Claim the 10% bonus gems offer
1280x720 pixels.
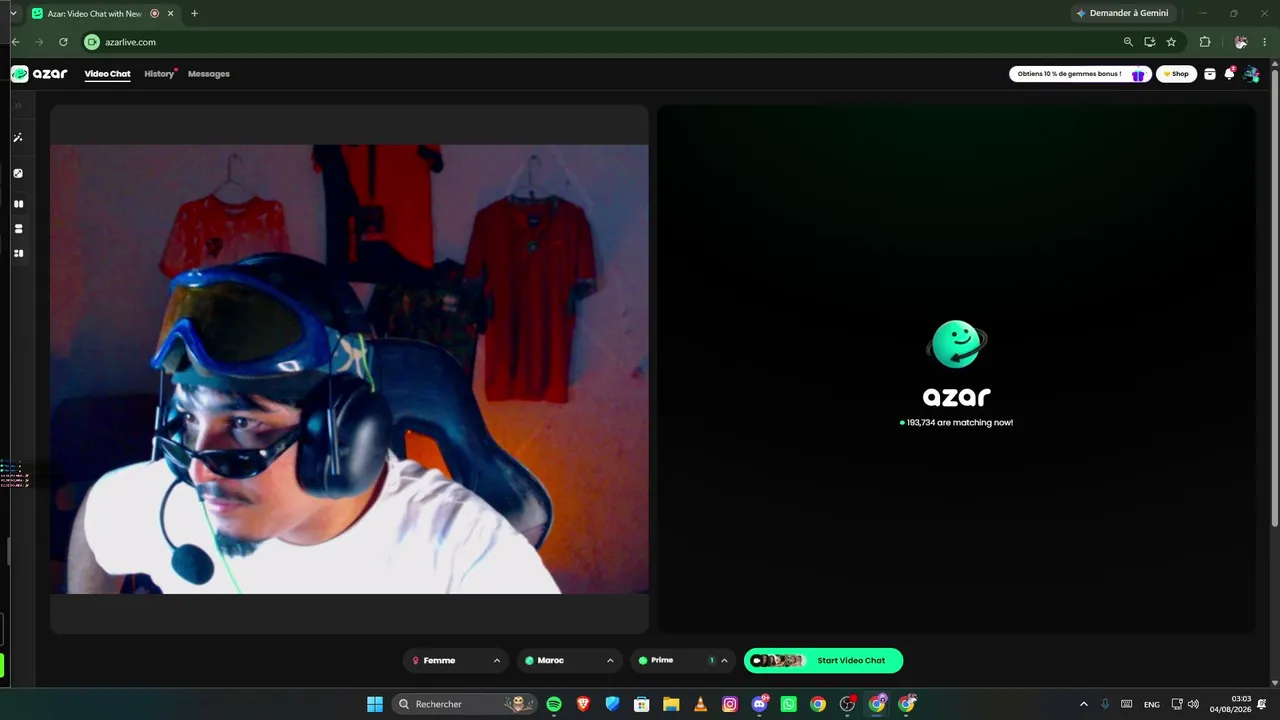(1080, 74)
